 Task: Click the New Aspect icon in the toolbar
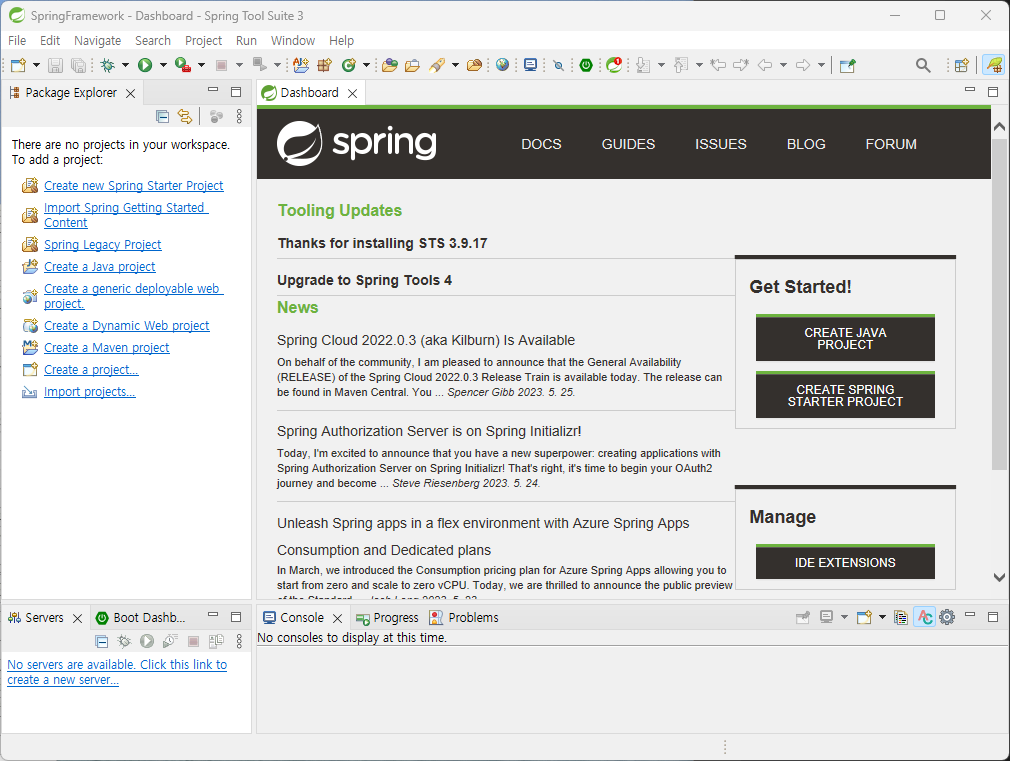point(301,65)
